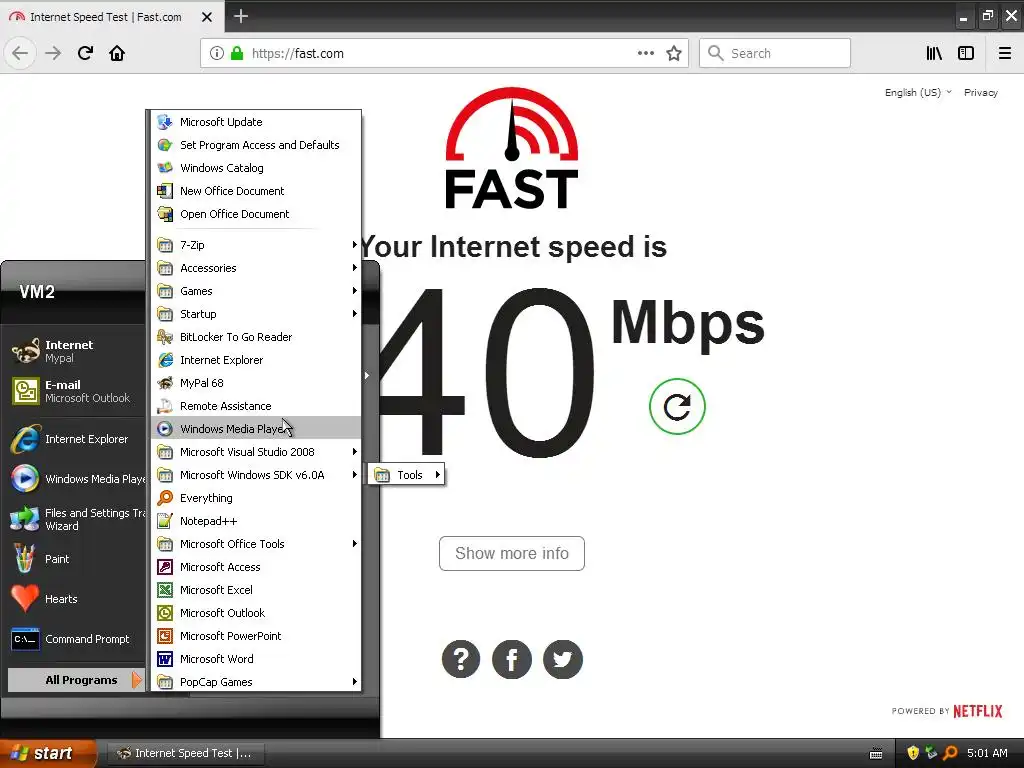Viewport: 1024px width, 768px height.
Task: Launch Notepad++ from programs list
Action: pos(256,521)
